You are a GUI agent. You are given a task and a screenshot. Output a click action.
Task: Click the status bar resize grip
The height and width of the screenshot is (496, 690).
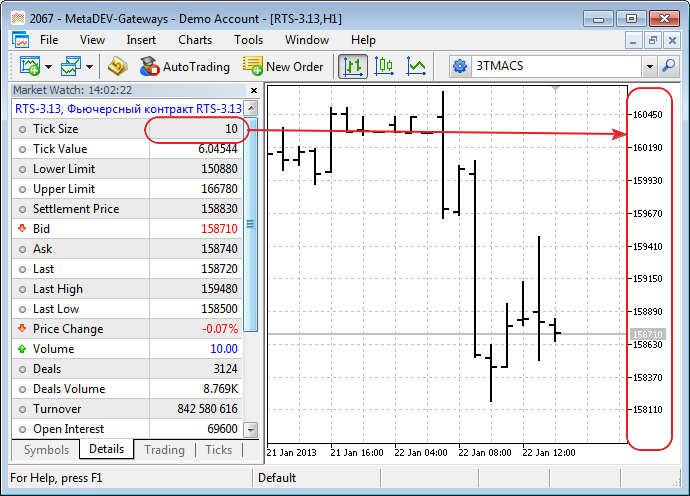[676, 482]
